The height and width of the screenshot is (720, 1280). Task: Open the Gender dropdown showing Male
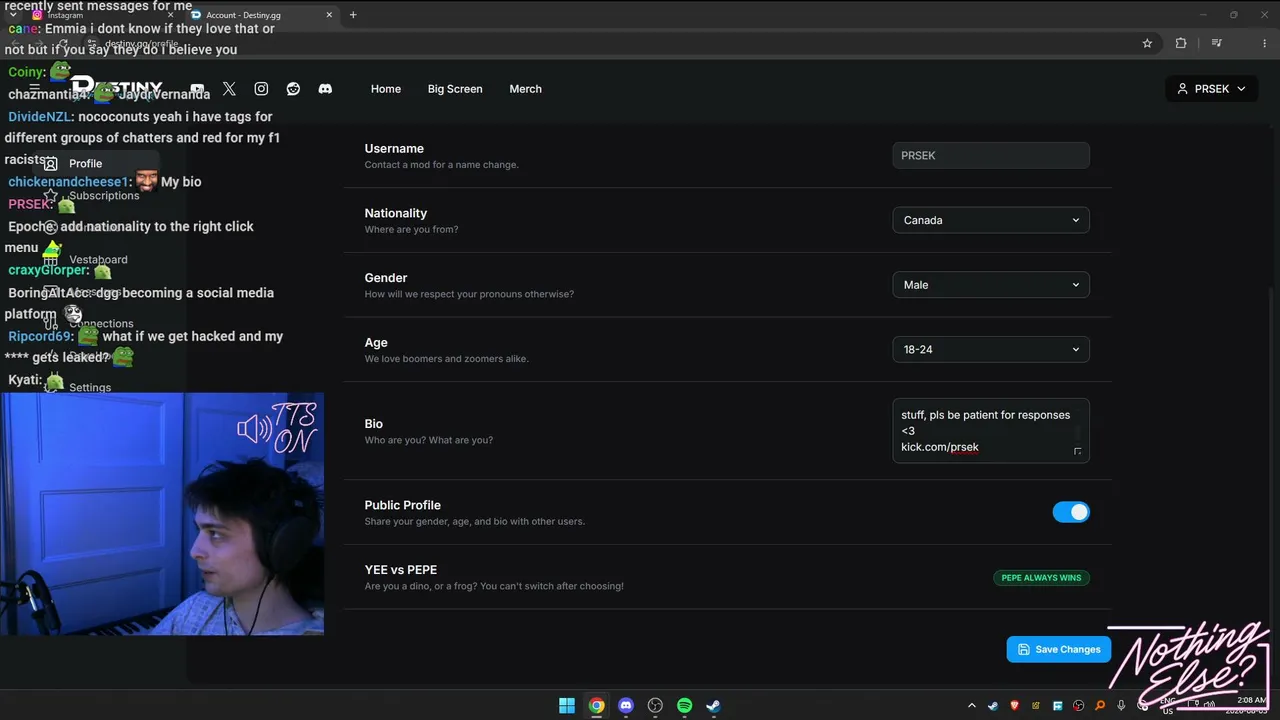point(991,285)
